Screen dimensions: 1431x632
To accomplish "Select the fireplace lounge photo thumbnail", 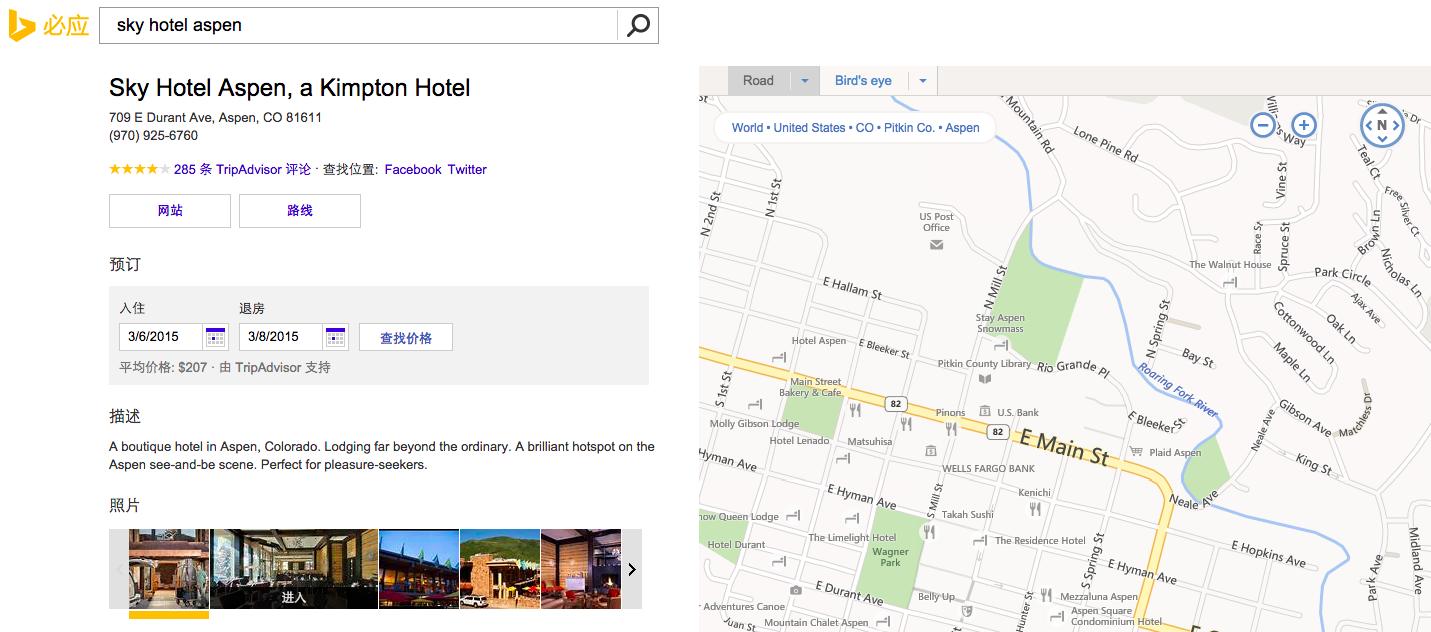I will click(x=581, y=569).
